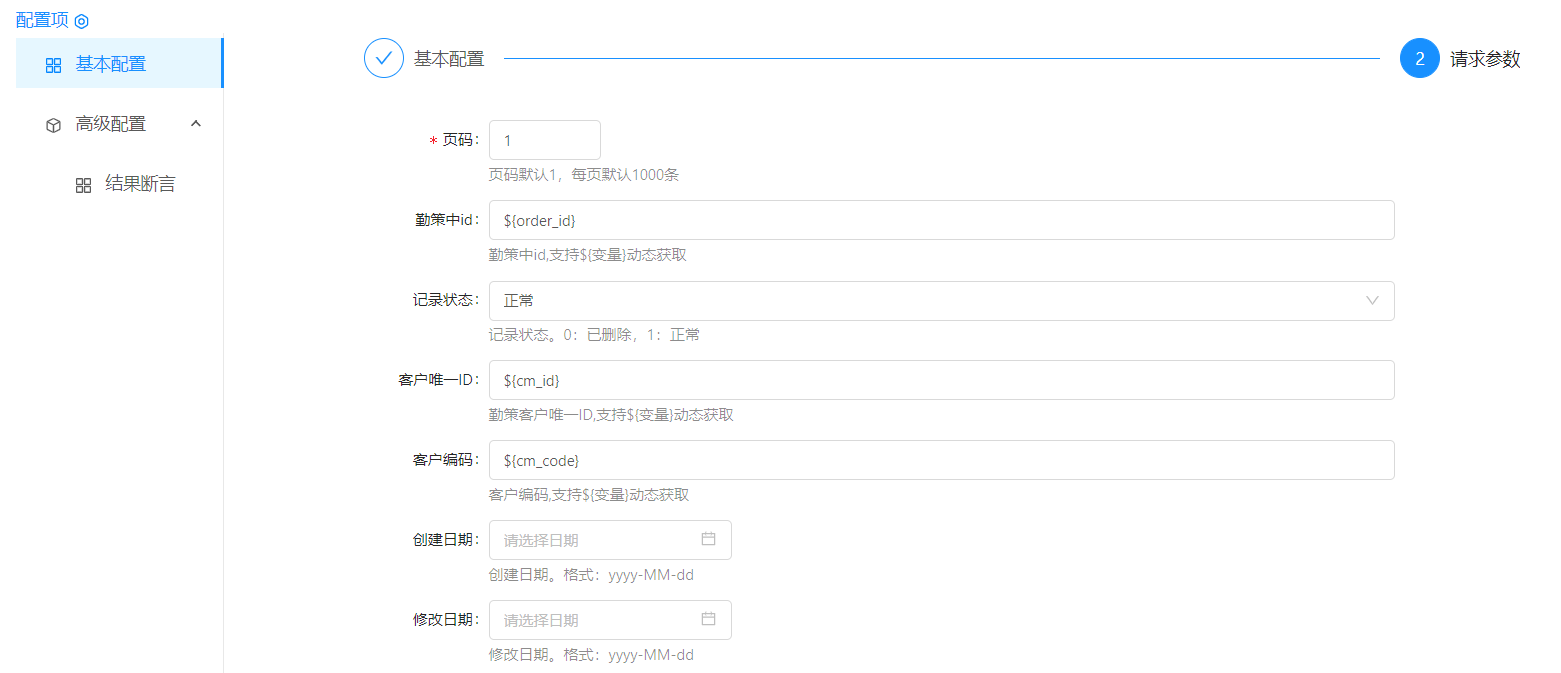
Task: Click the settings icon beside 配置项
Action: [x=82, y=21]
